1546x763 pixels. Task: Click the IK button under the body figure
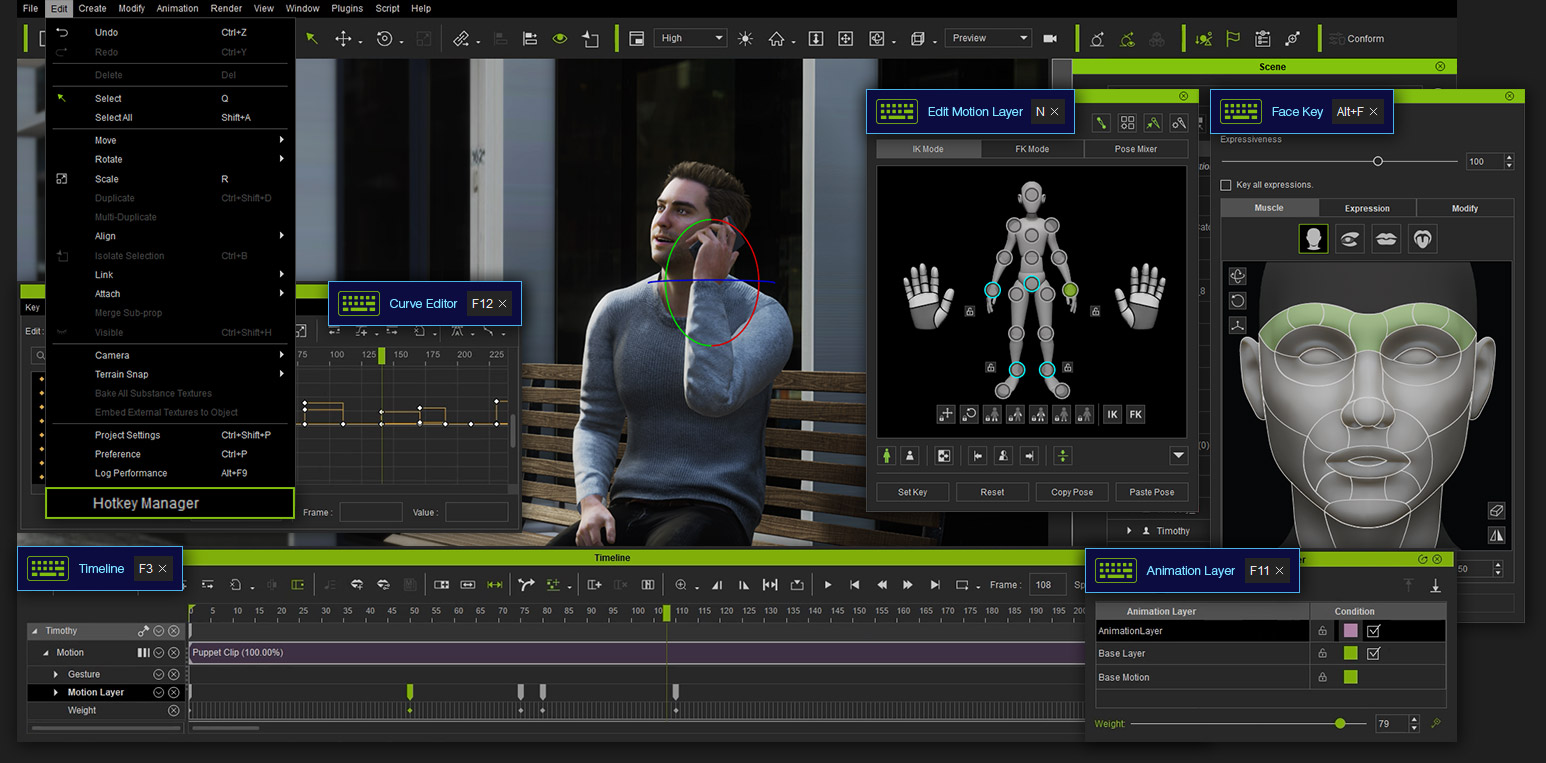click(1112, 414)
